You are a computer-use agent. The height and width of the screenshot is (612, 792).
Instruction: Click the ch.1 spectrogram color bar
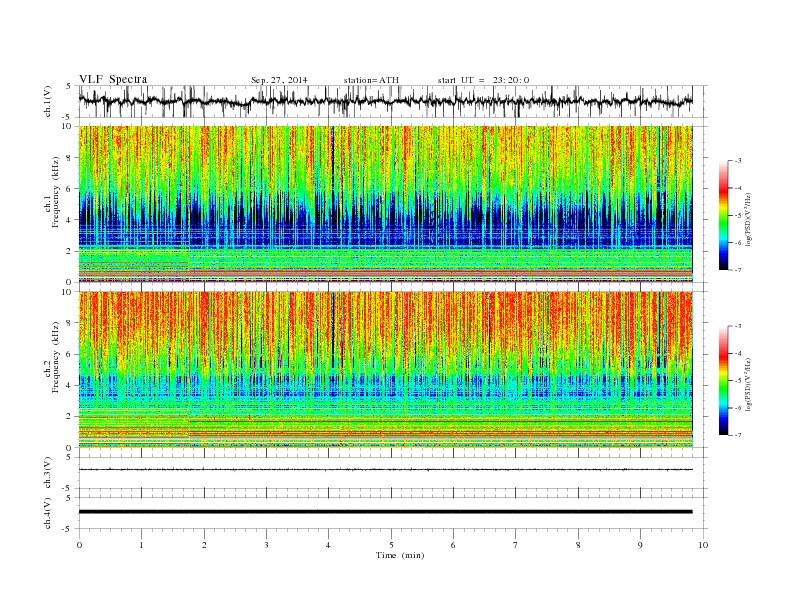724,215
